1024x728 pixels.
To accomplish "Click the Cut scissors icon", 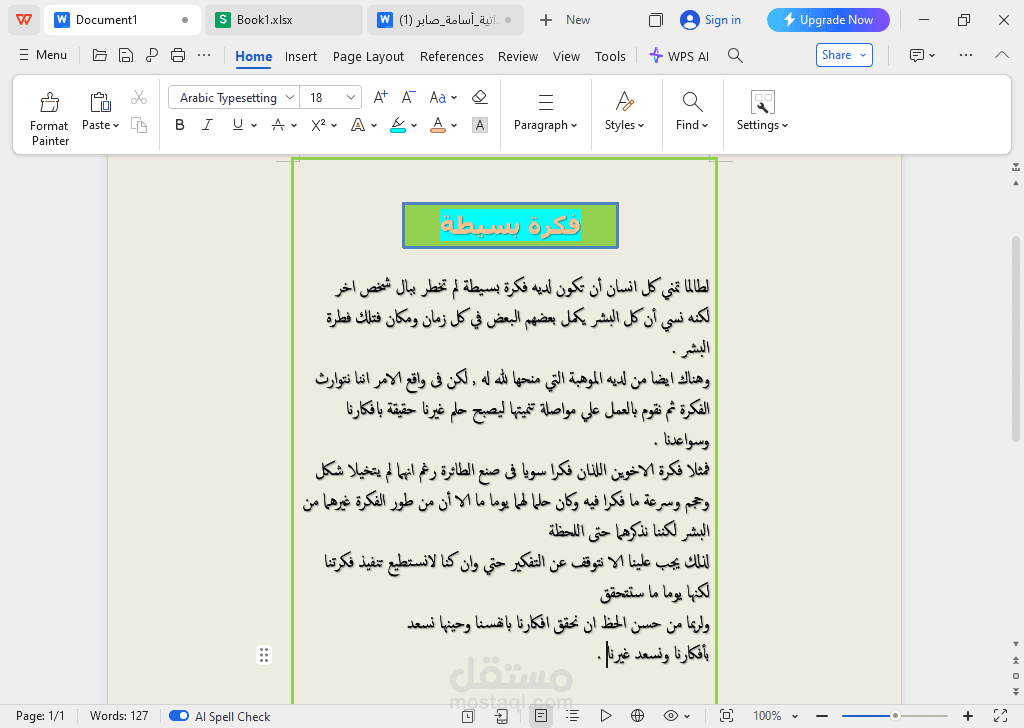I will tap(138, 98).
